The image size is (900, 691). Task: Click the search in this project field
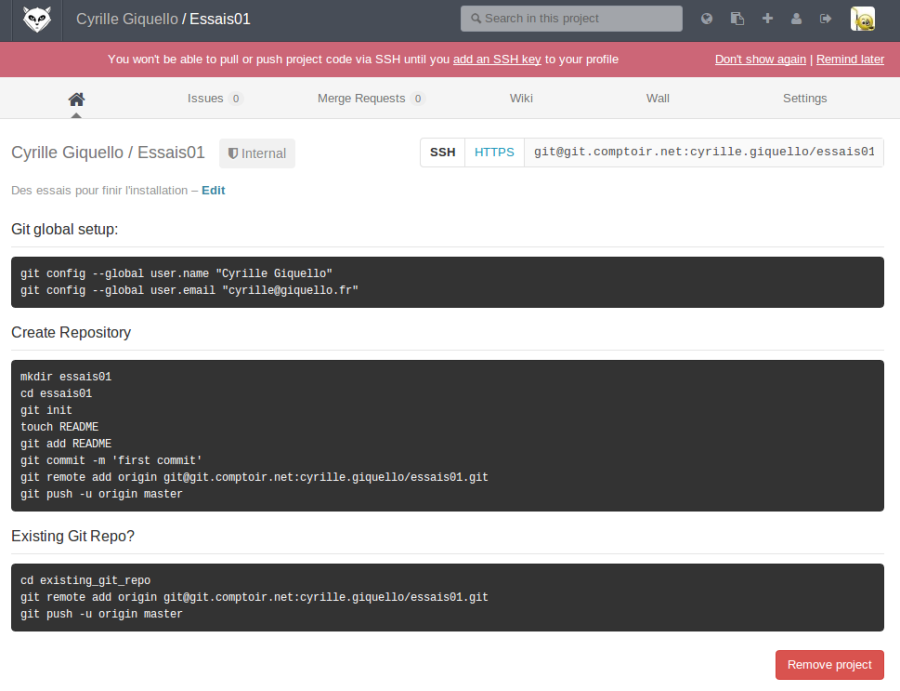(x=570, y=18)
